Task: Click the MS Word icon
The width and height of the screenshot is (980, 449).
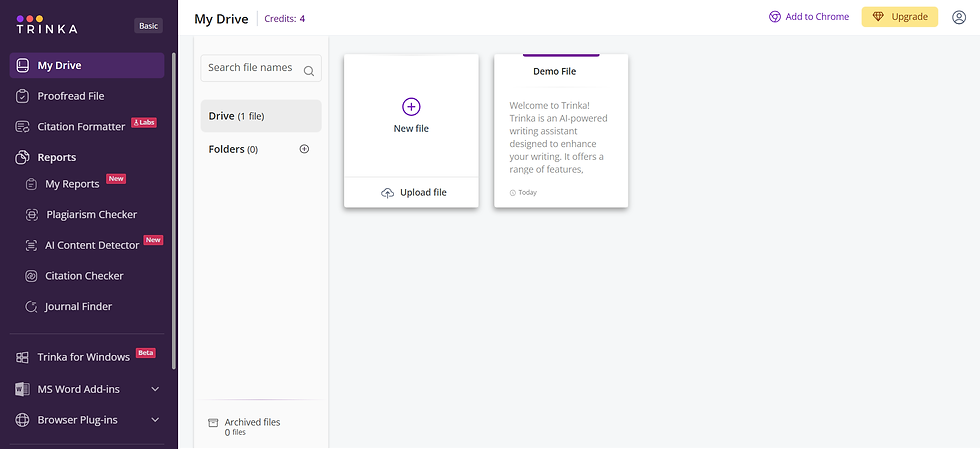Action: pos(22,389)
